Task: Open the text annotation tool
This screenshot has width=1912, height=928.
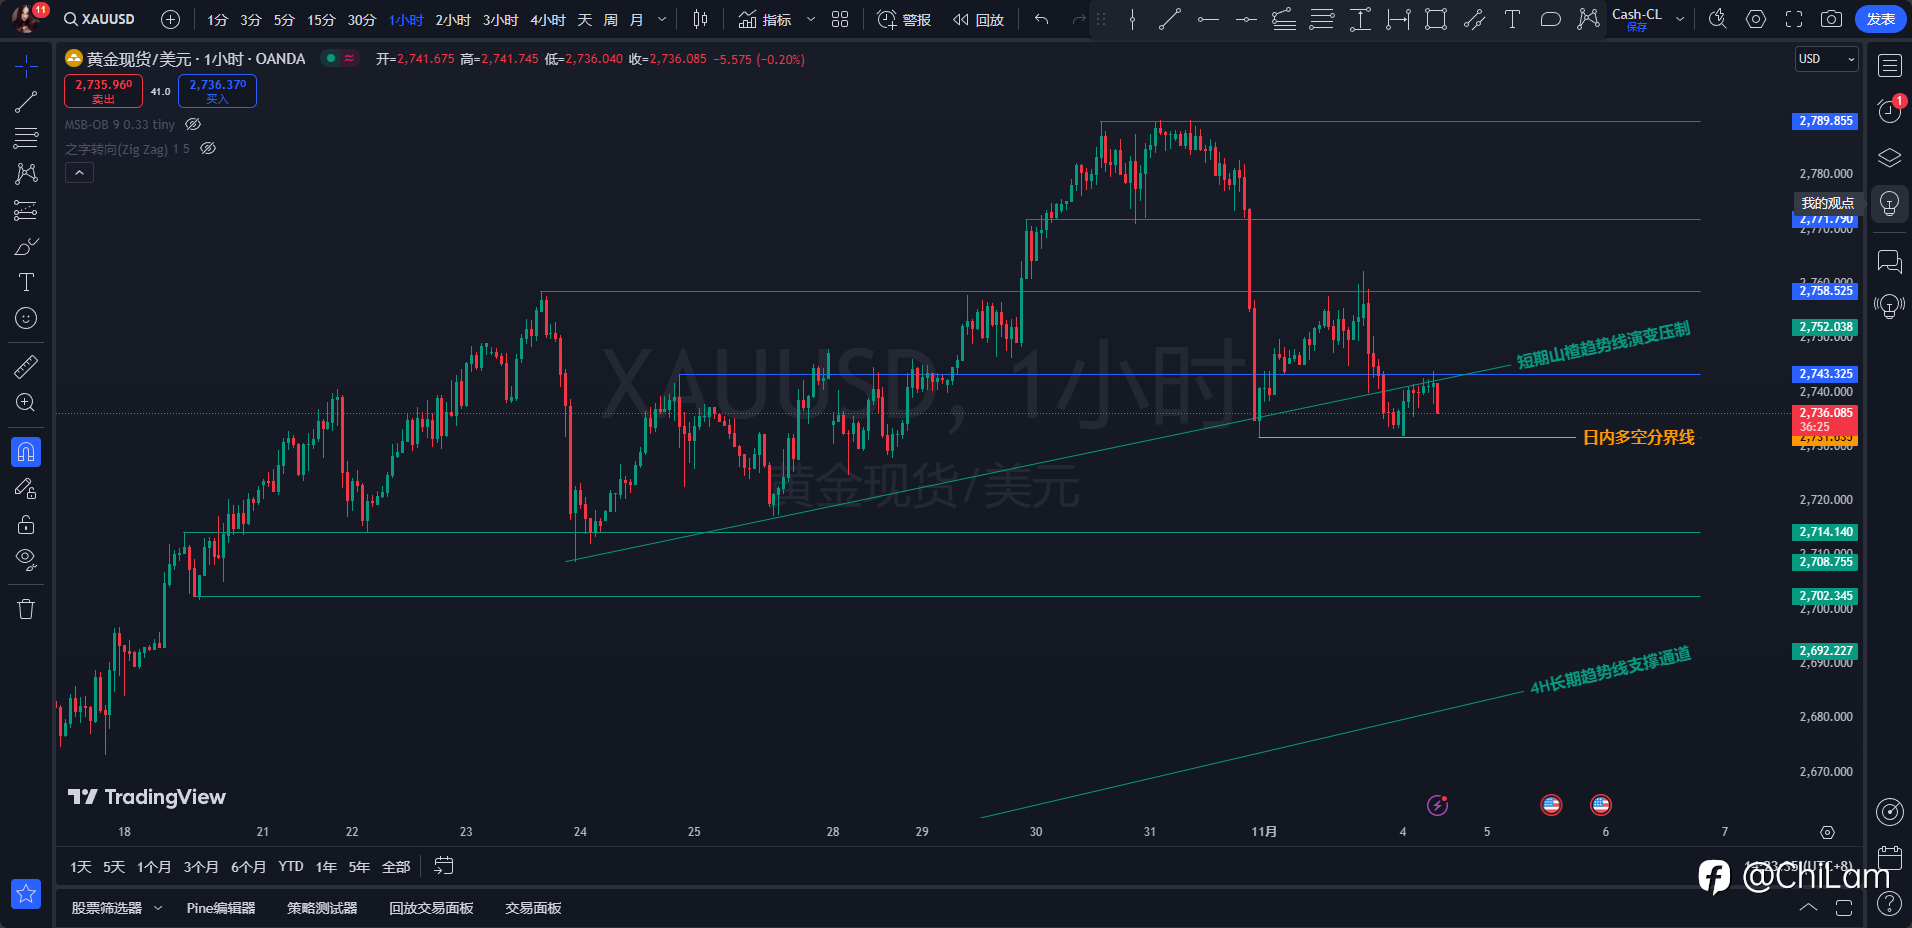Action: pyautogui.click(x=26, y=282)
